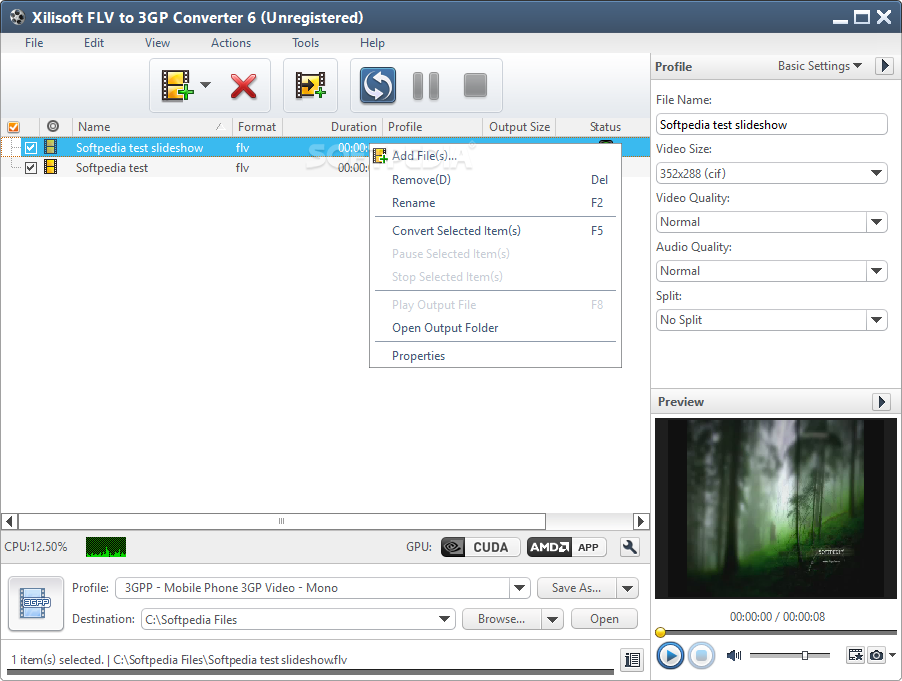Image resolution: width=902 pixels, height=681 pixels.
Task: Click the film icon of Softpedia test slideshow
Action: coord(51,147)
